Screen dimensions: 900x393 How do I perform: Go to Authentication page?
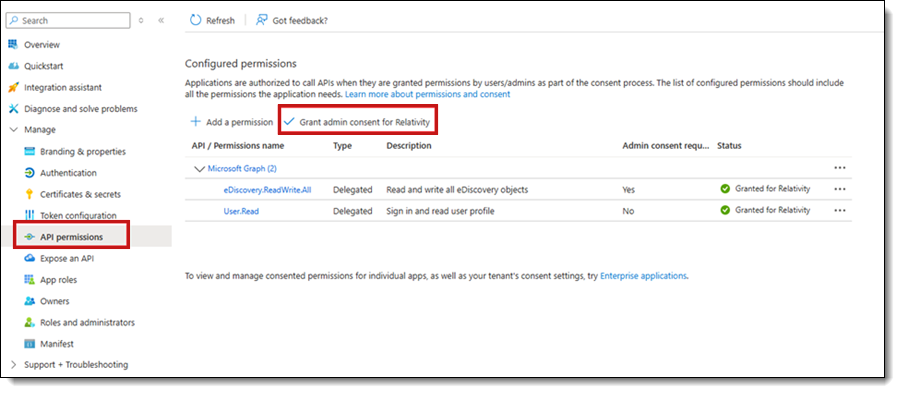(x=68, y=173)
